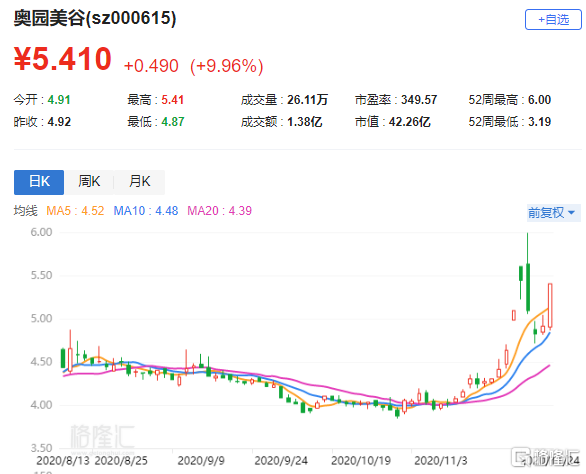Click the 5.00 y-axis label
The height and width of the screenshot is (474, 586).
coord(41,318)
